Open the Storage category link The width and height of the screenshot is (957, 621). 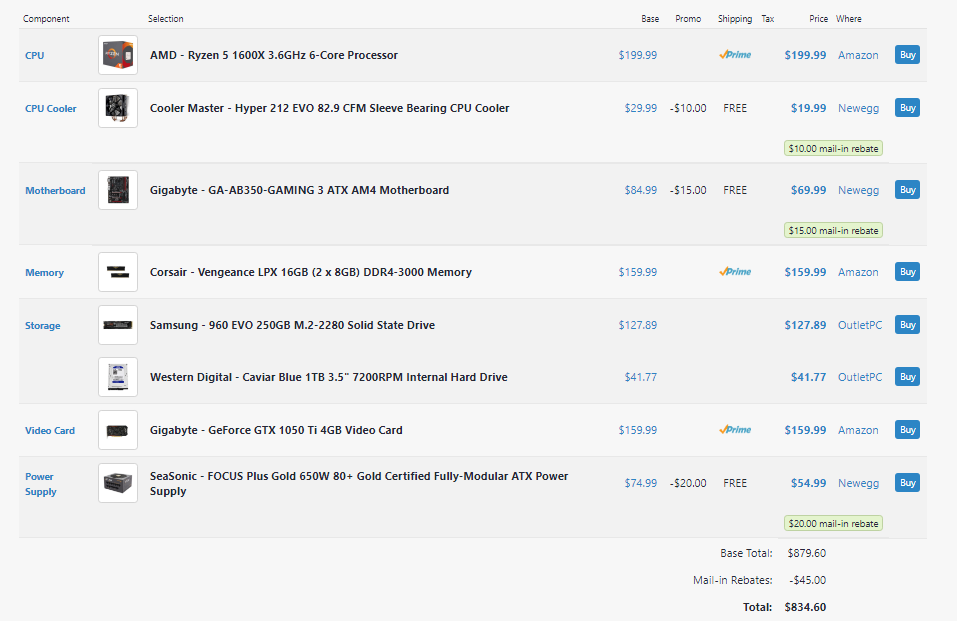pyautogui.click(x=43, y=325)
